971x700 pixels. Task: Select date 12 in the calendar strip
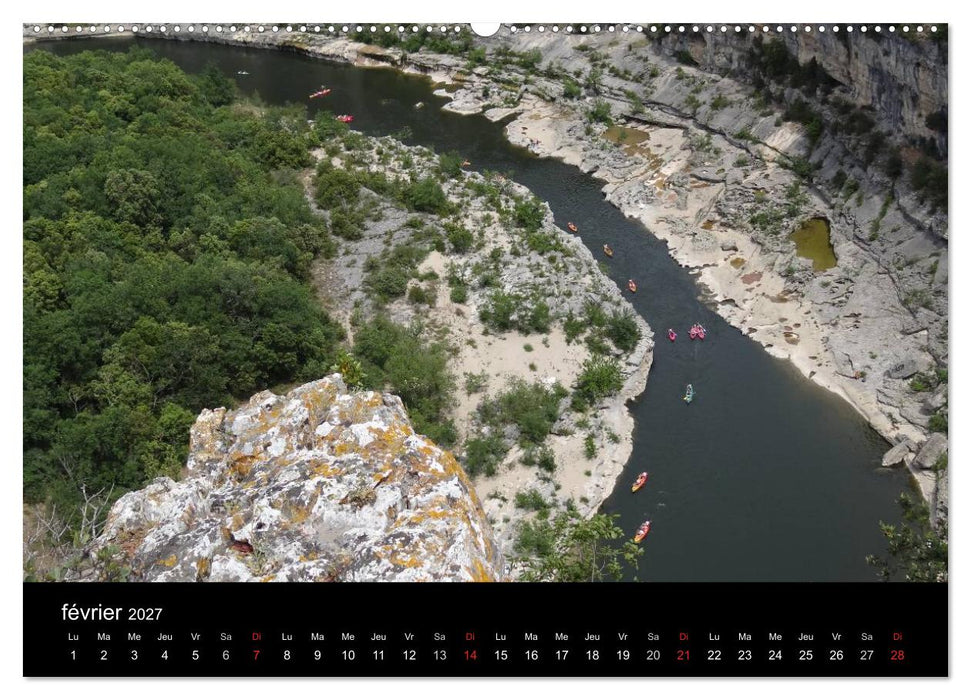tap(409, 655)
